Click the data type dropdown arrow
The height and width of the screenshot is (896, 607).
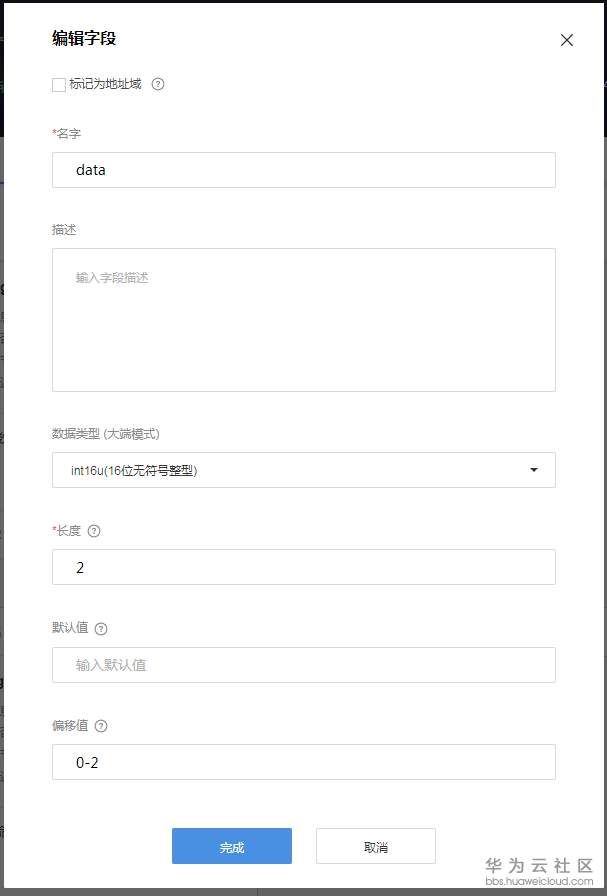[534, 470]
